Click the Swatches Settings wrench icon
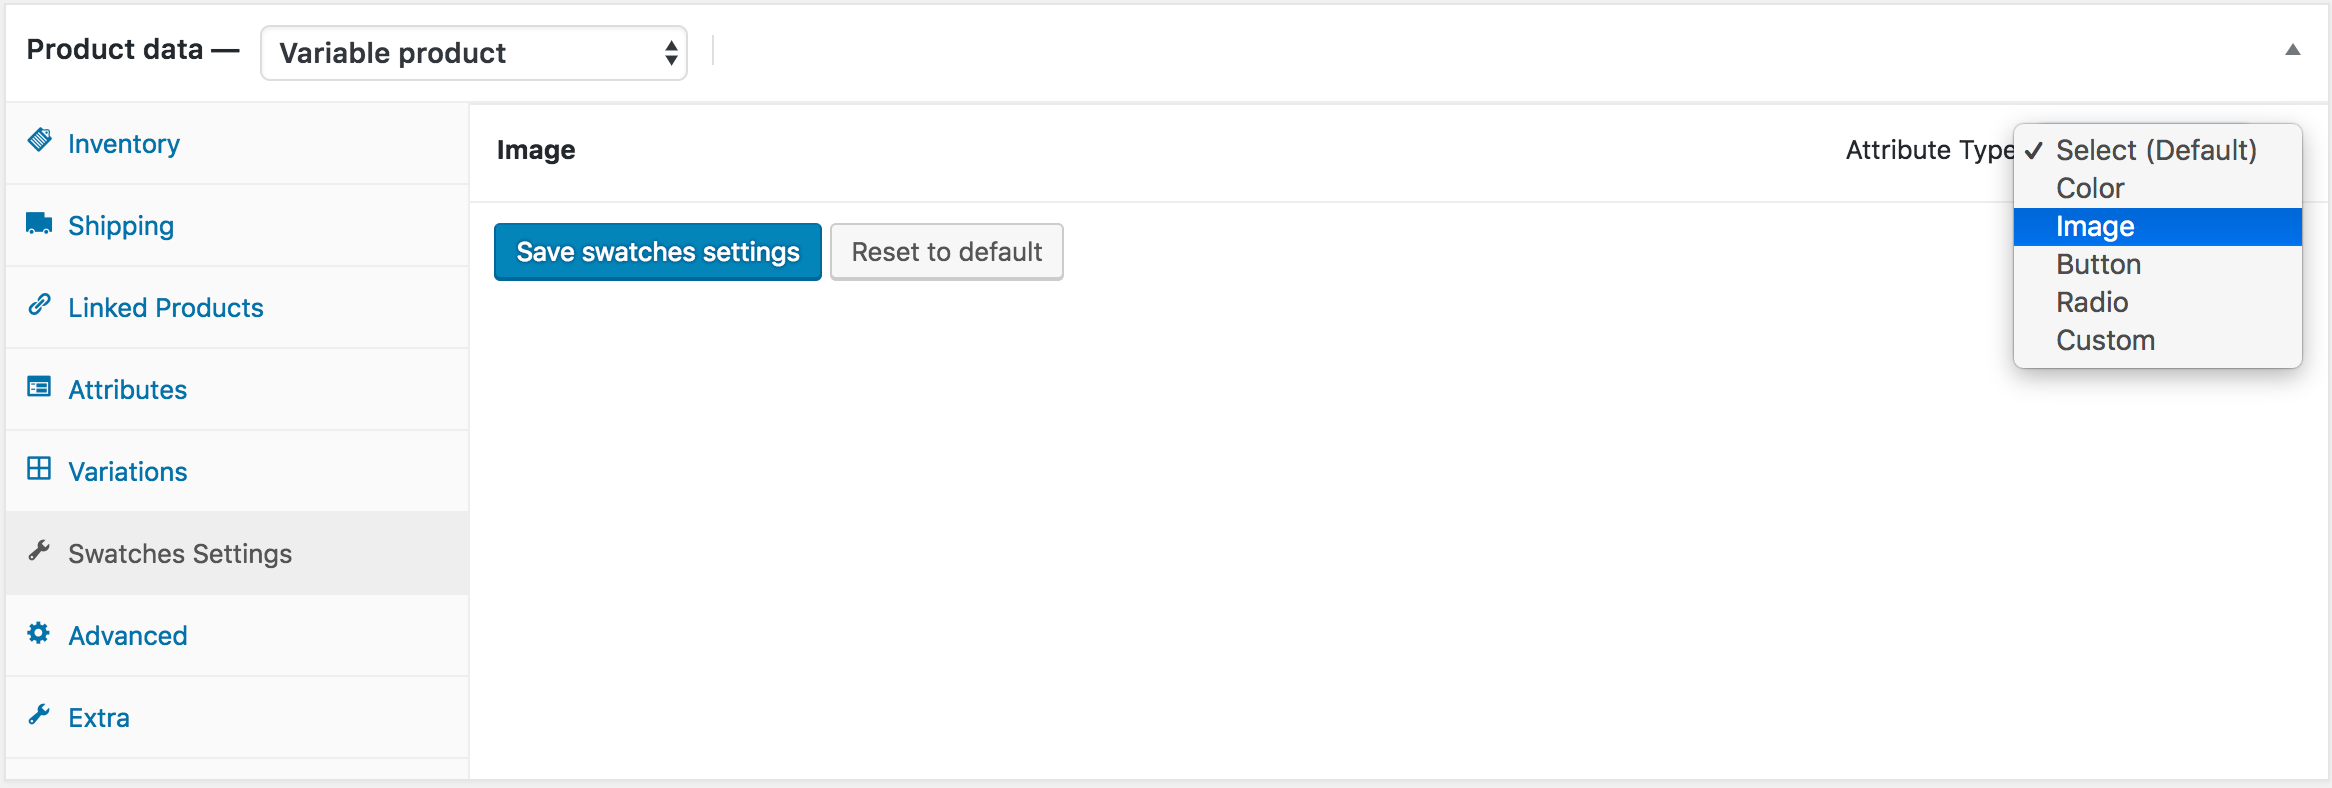The image size is (2332, 788). [x=39, y=551]
